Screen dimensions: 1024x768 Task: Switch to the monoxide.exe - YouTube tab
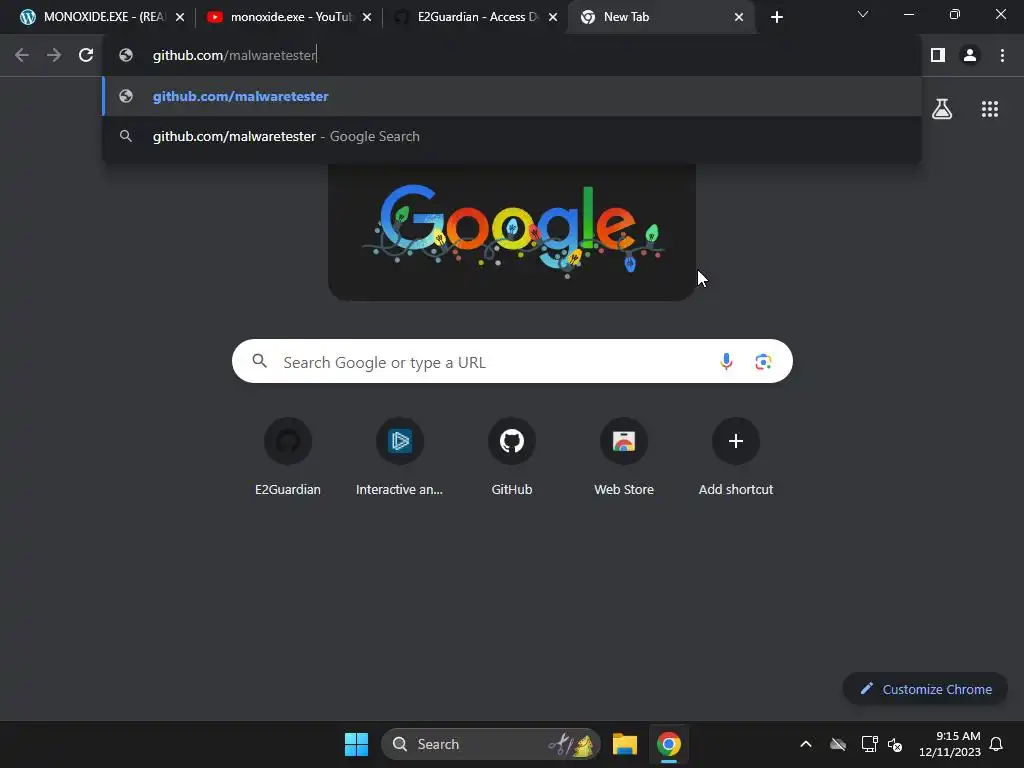(x=288, y=17)
